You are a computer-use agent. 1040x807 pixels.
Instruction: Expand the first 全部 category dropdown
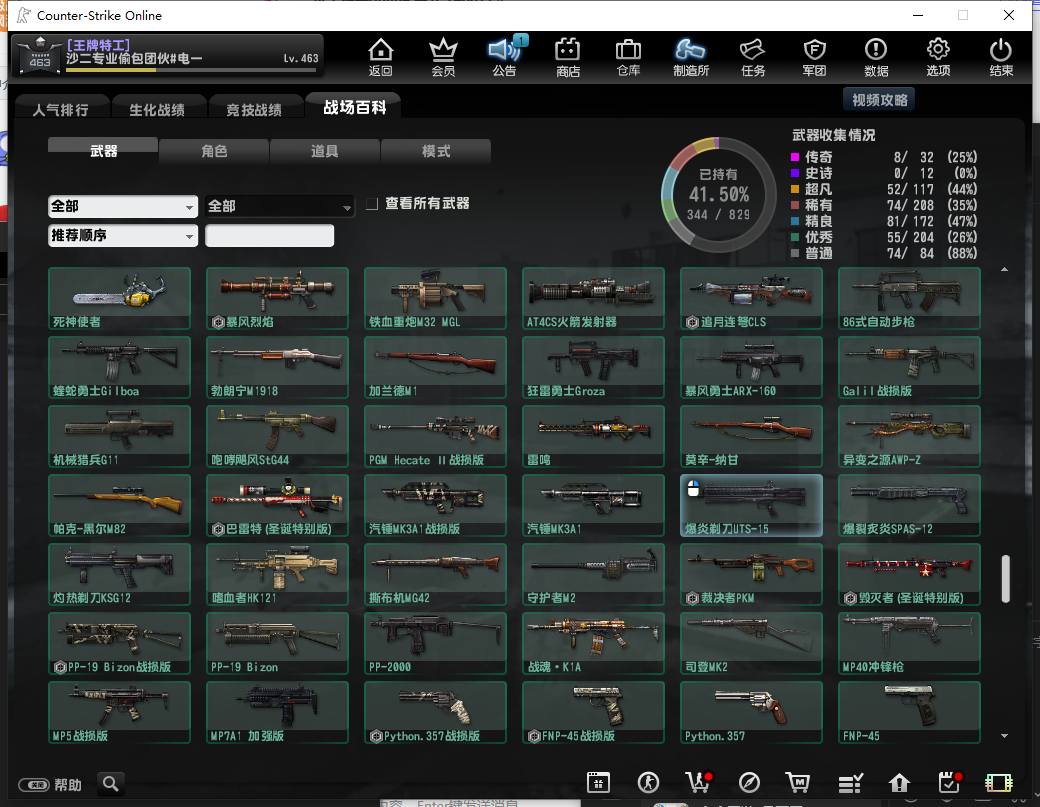(x=123, y=206)
